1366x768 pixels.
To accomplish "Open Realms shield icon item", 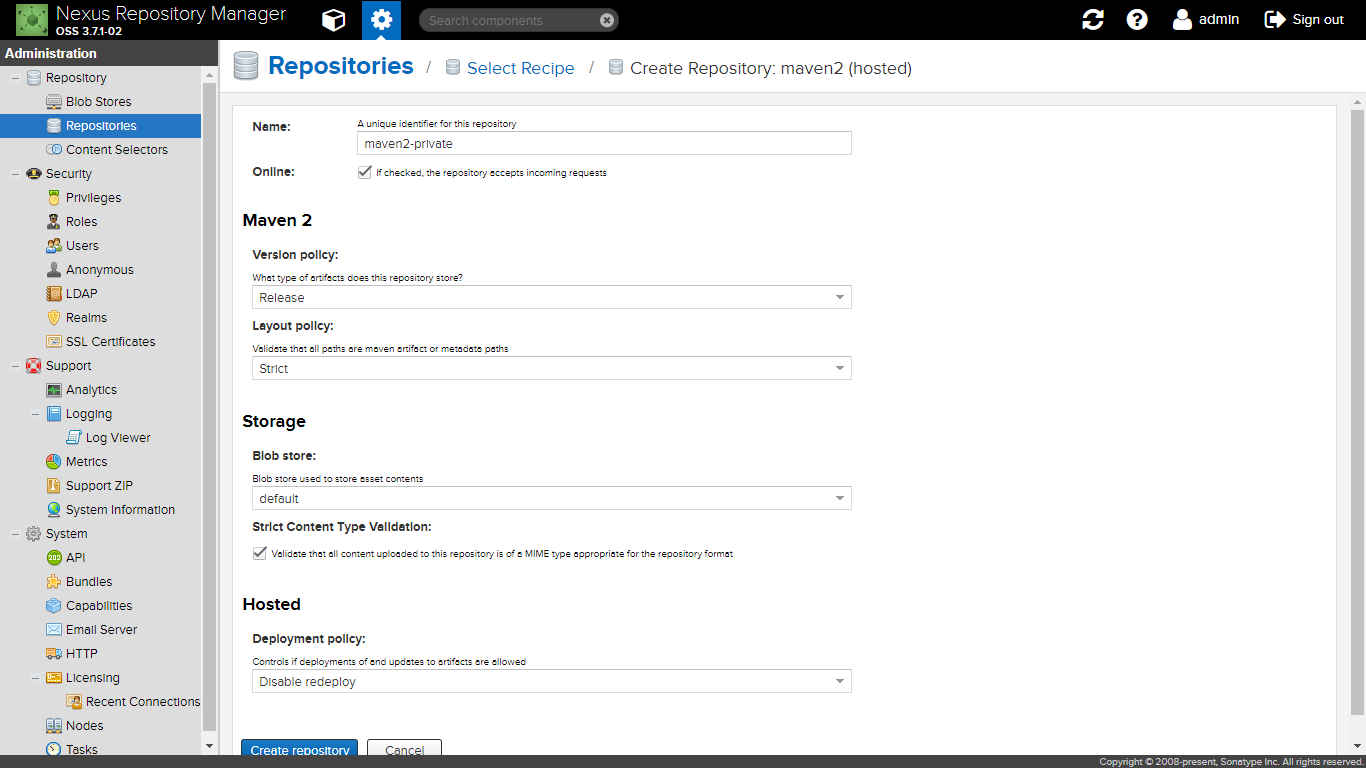I will tap(54, 318).
